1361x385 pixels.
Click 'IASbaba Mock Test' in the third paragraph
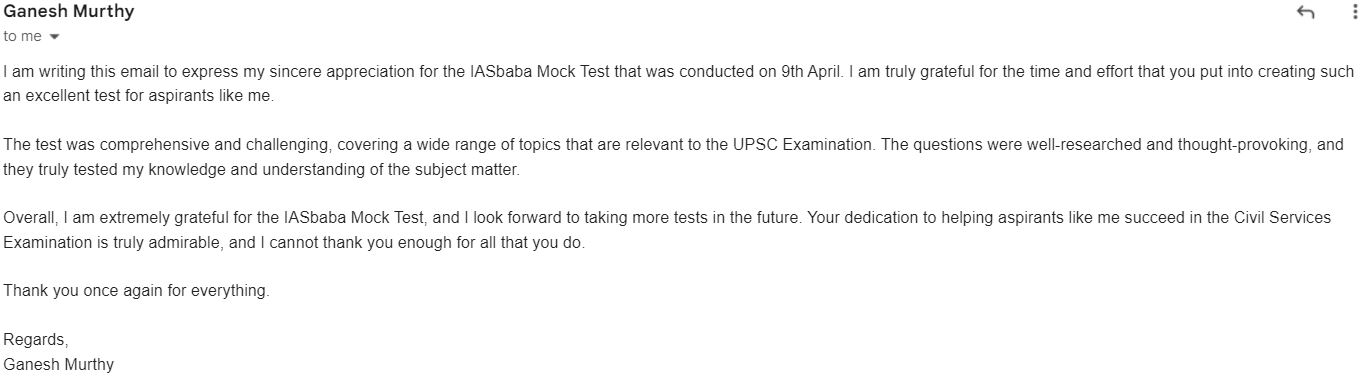(349, 218)
